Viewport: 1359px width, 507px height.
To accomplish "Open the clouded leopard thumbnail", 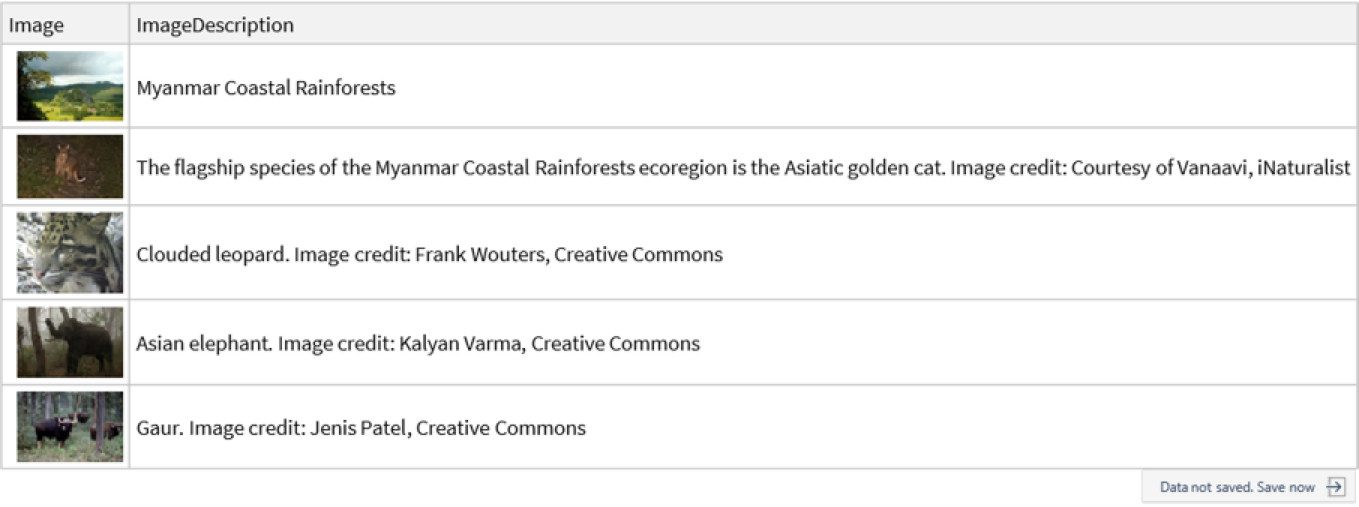I will (x=70, y=253).
